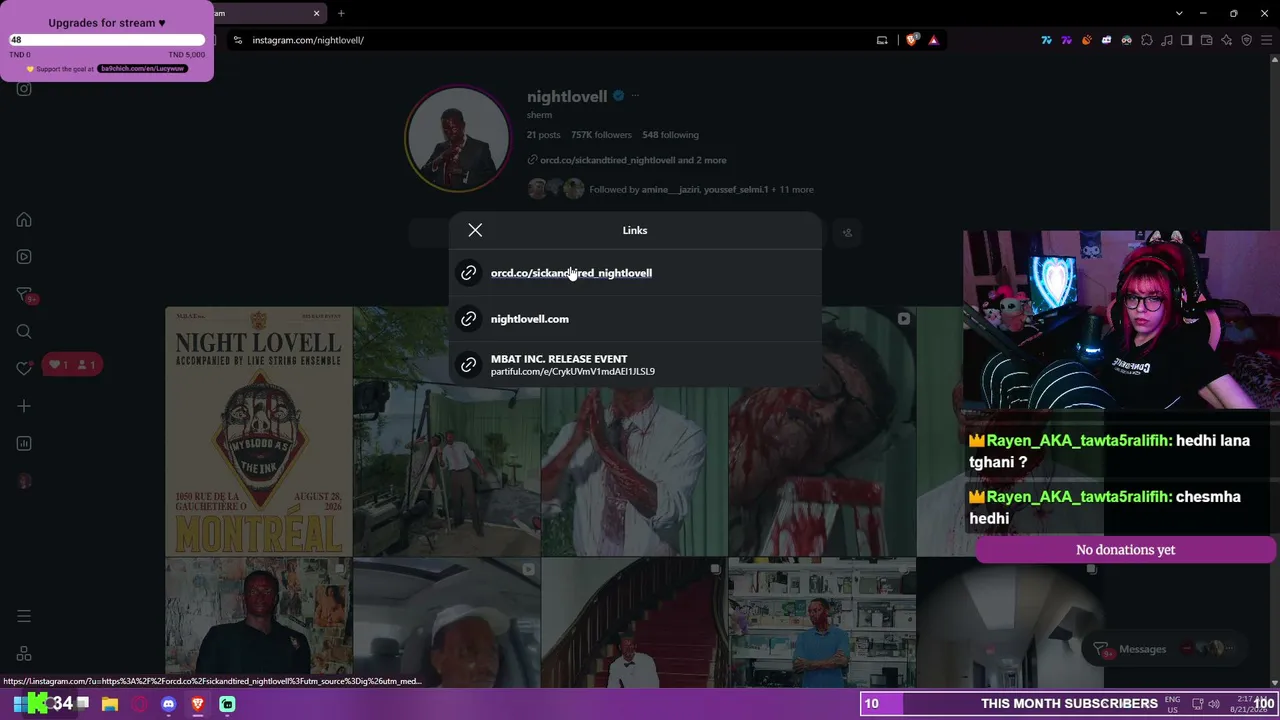Click the install app icon in the address bar
This screenshot has width=1280, height=720.
(x=882, y=40)
